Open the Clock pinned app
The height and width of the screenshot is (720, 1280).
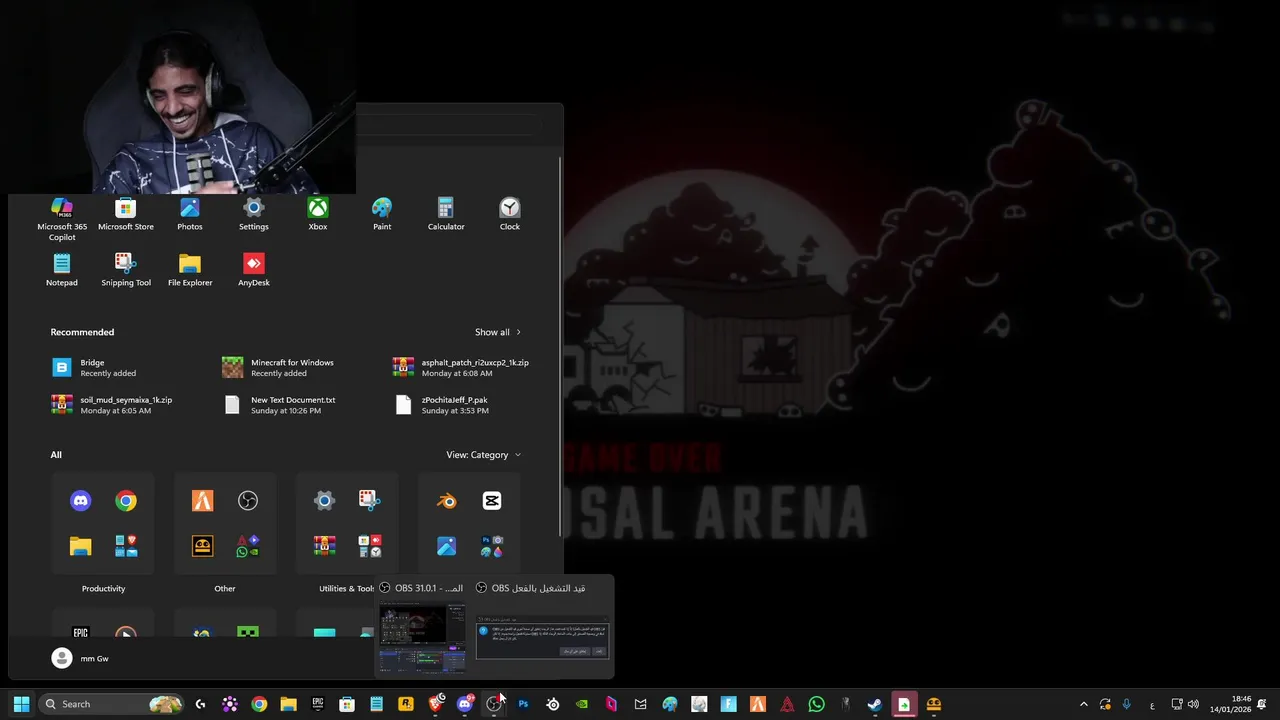pos(510,214)
